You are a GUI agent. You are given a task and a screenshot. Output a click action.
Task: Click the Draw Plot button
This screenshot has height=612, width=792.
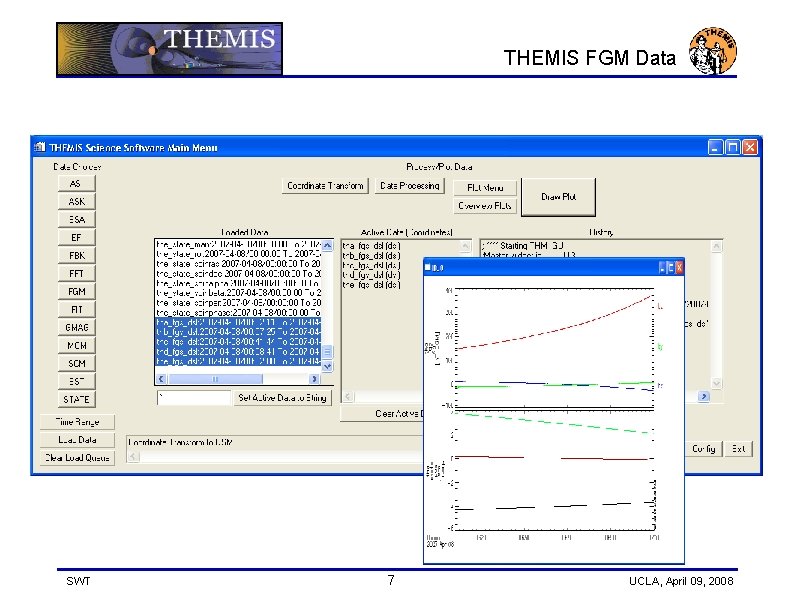pos(558,197)
